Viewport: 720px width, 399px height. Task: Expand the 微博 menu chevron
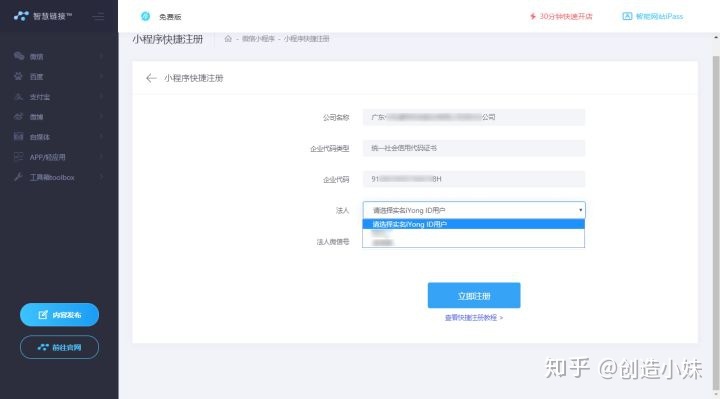101,117
